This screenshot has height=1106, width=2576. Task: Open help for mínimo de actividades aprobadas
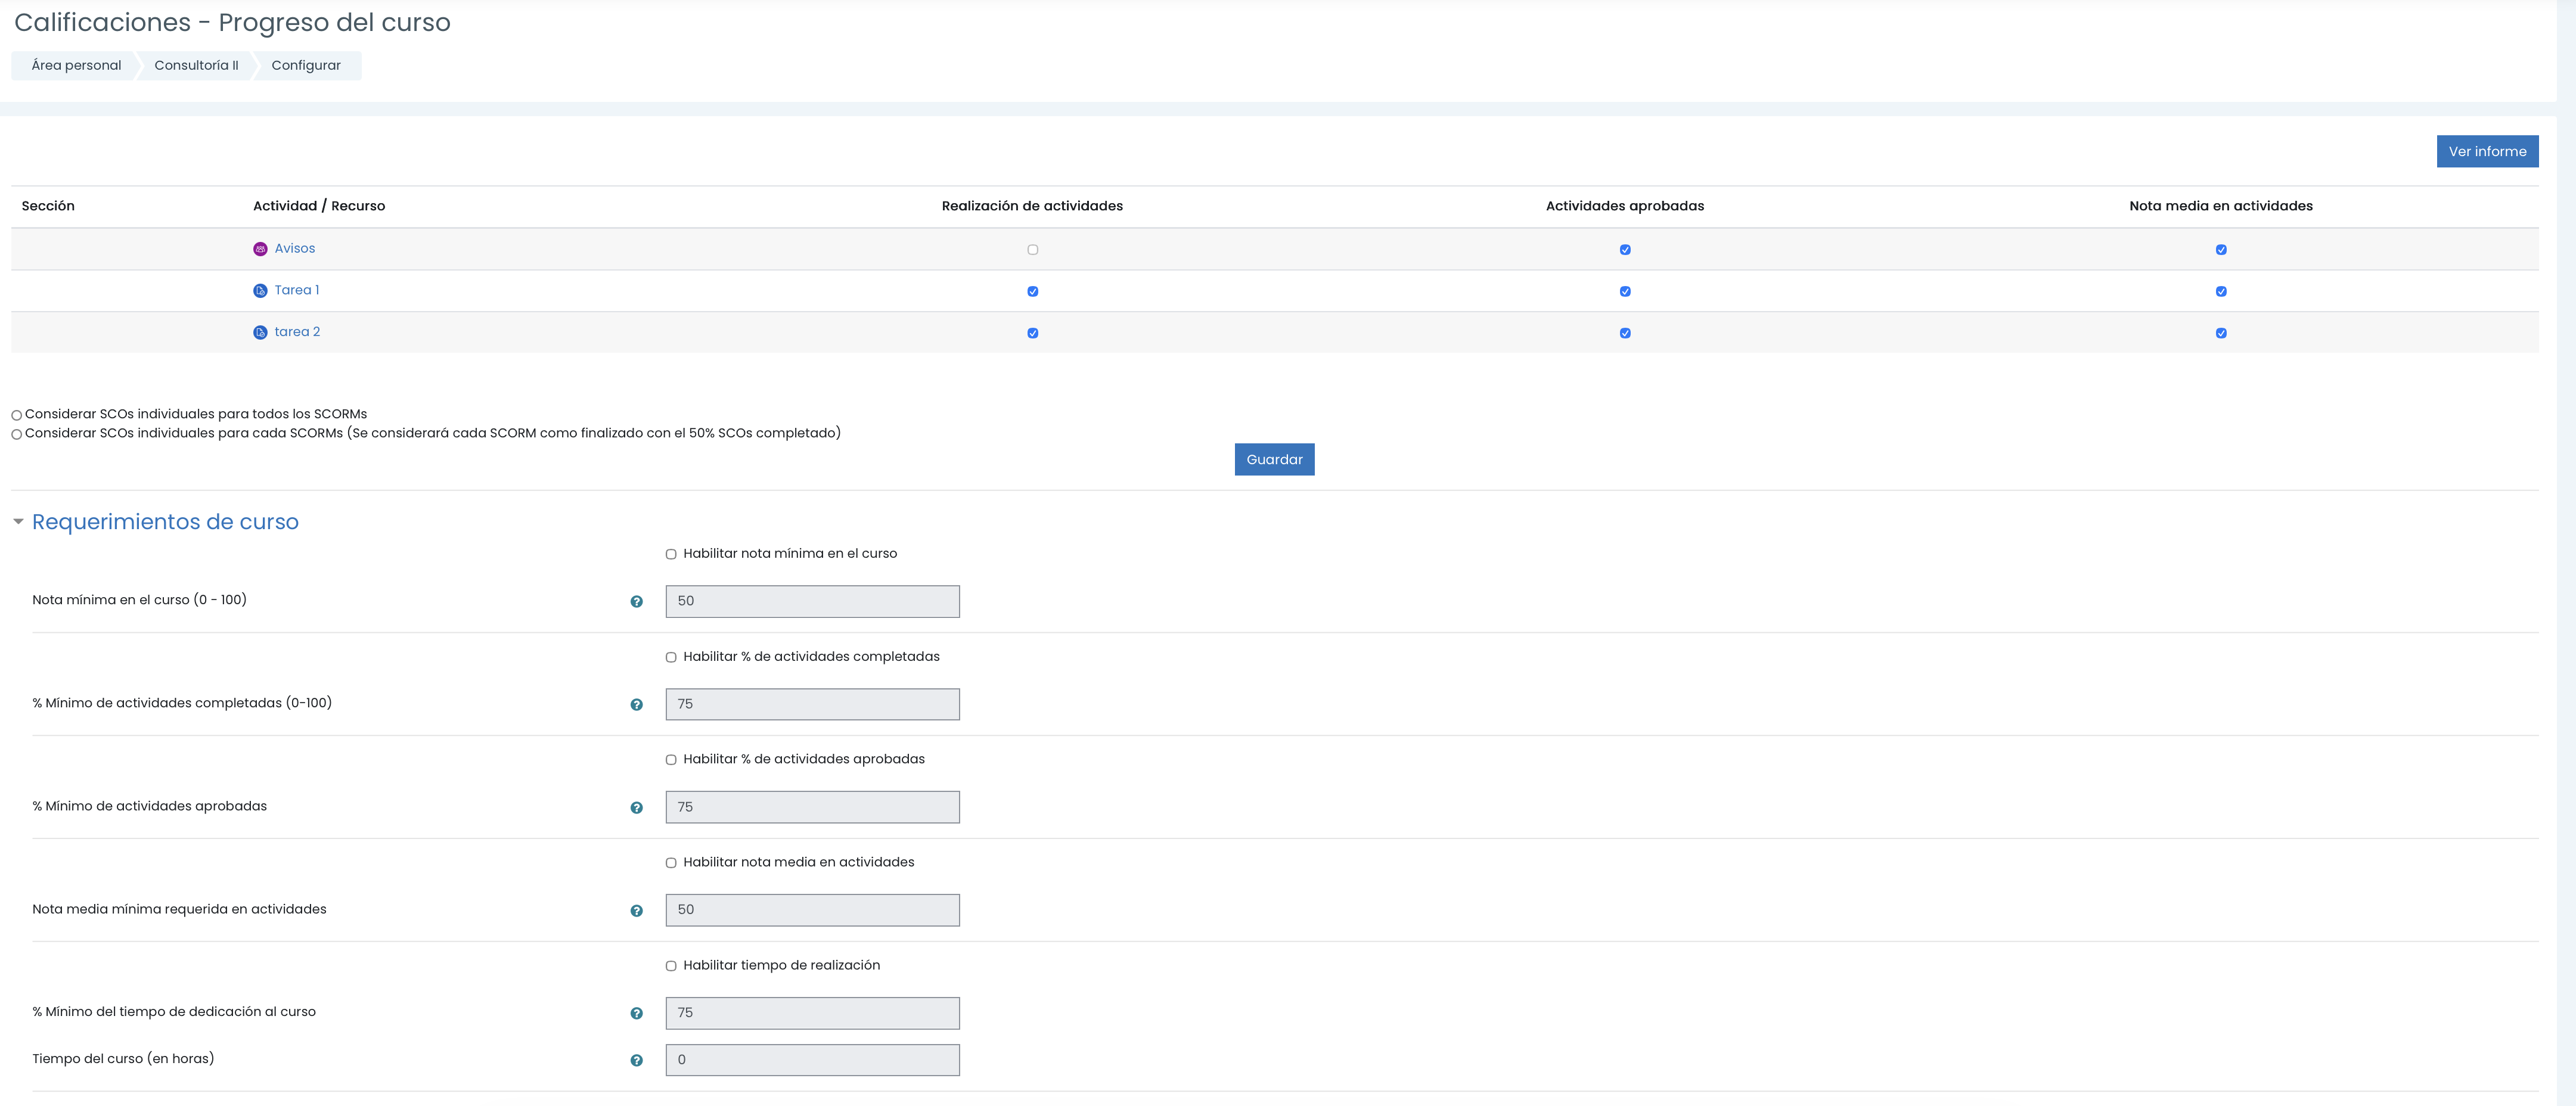(x=636, y=808)
